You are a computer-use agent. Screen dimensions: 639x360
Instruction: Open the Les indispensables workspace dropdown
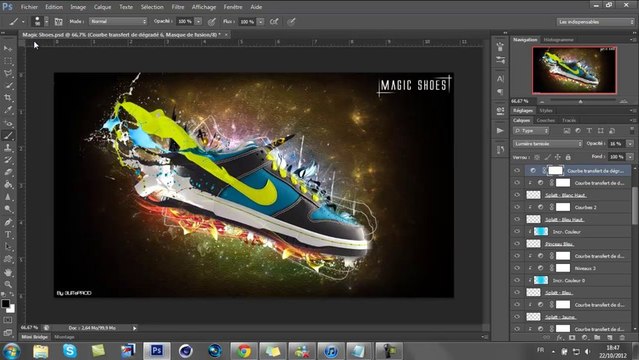[x=595, y=22]
